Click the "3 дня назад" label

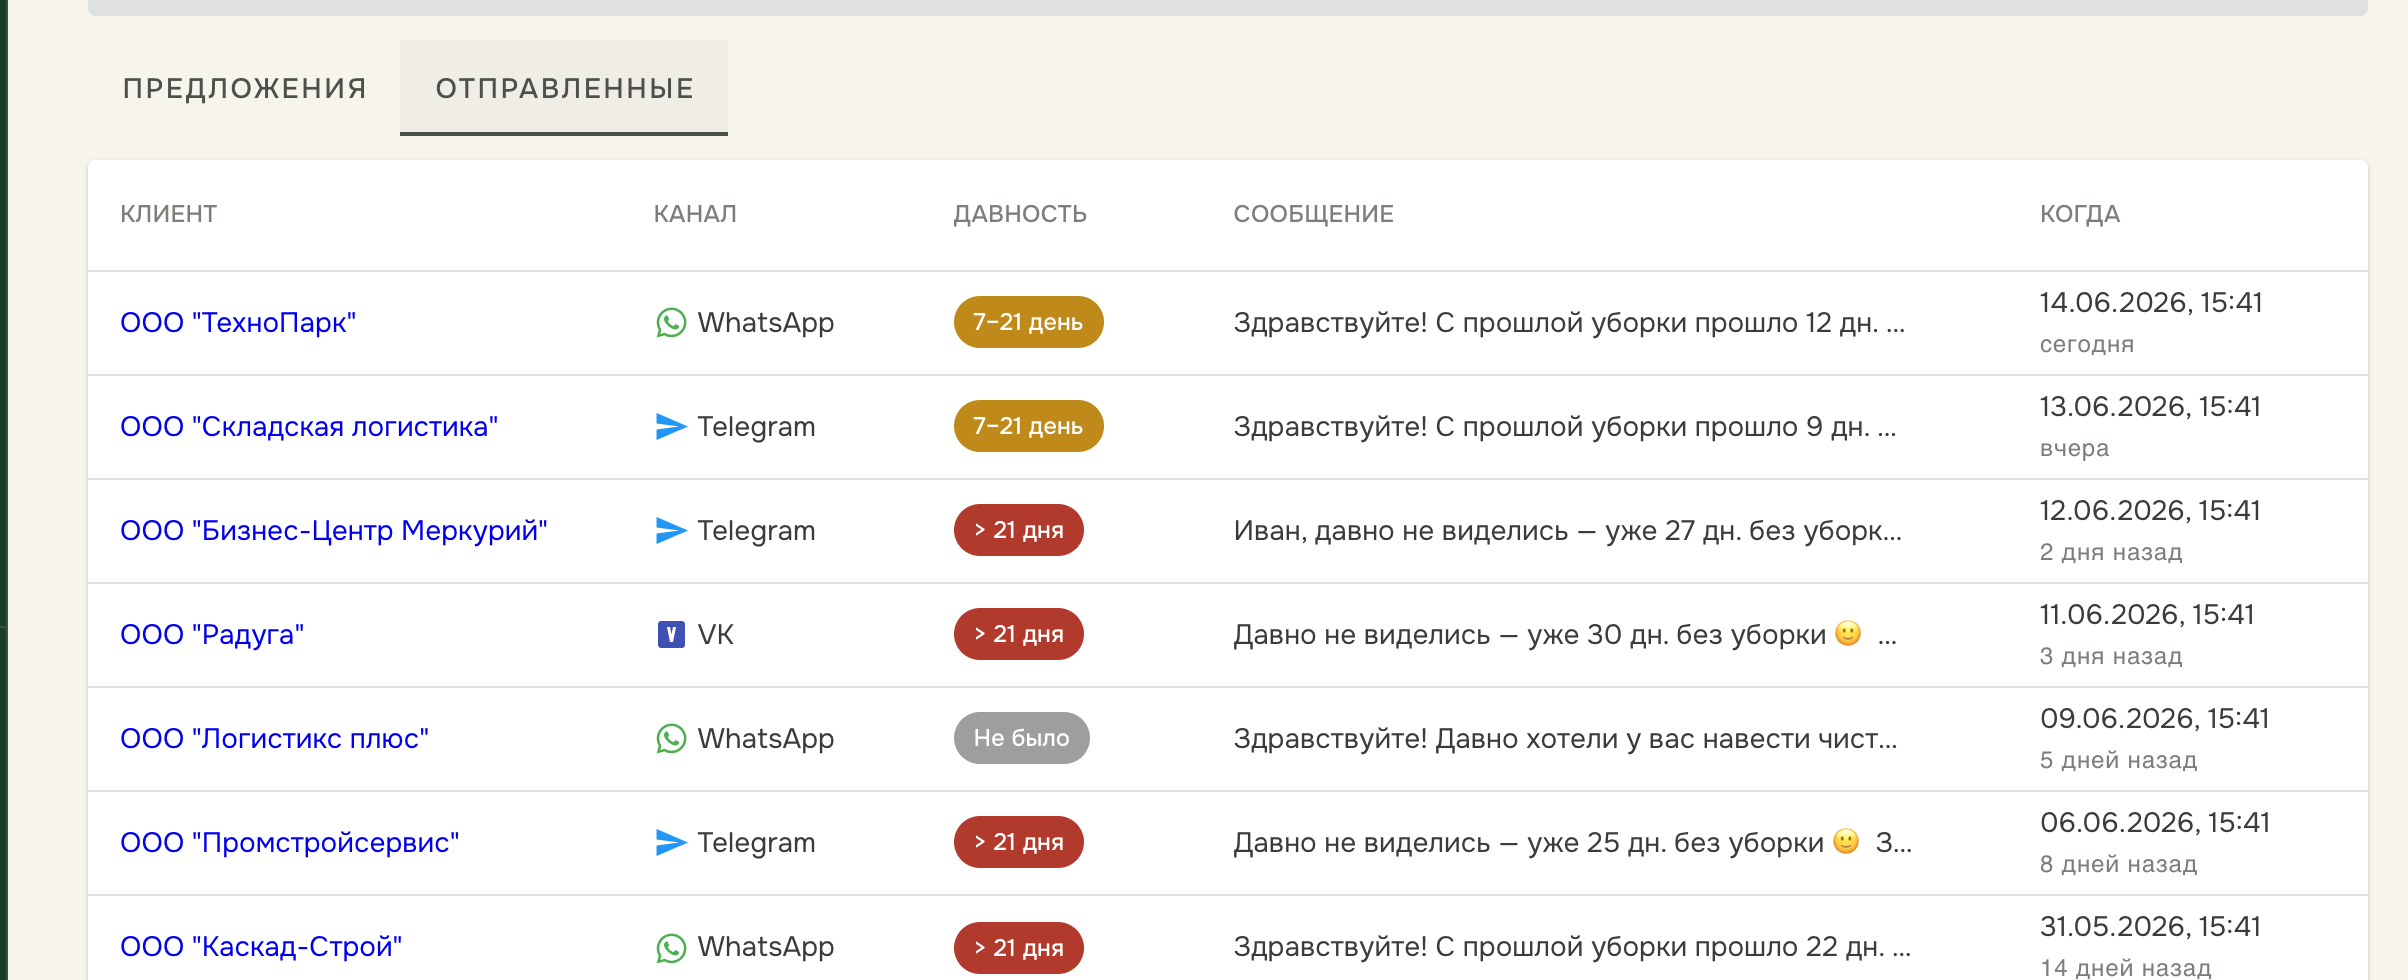tap(2111, 657)
